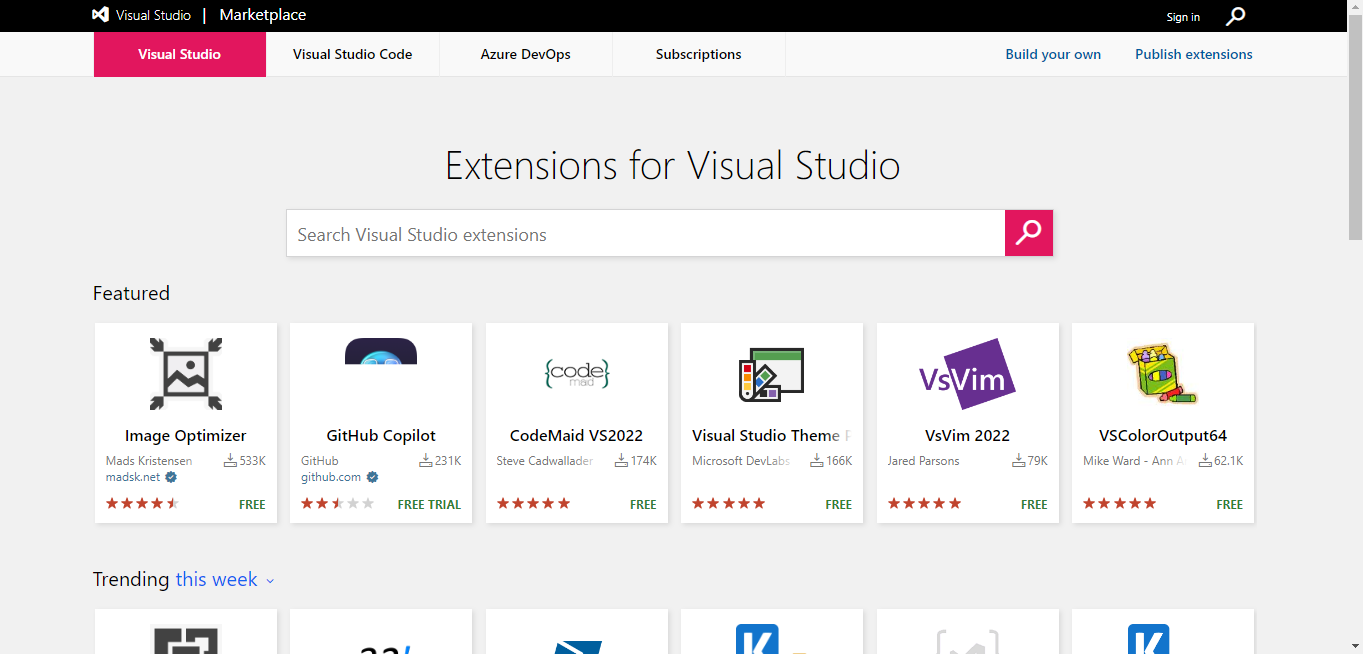This screenshot has height=654, width=1363.
Task: Click the FREE label on Visual Studio Theme
Action: pyautogui.click(x=839, y=505)
